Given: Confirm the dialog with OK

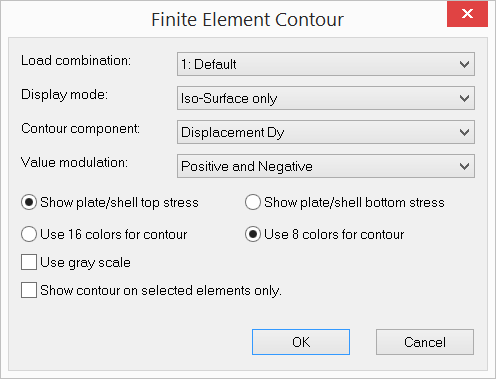Looking at the screenshot, I should (301, 342).
